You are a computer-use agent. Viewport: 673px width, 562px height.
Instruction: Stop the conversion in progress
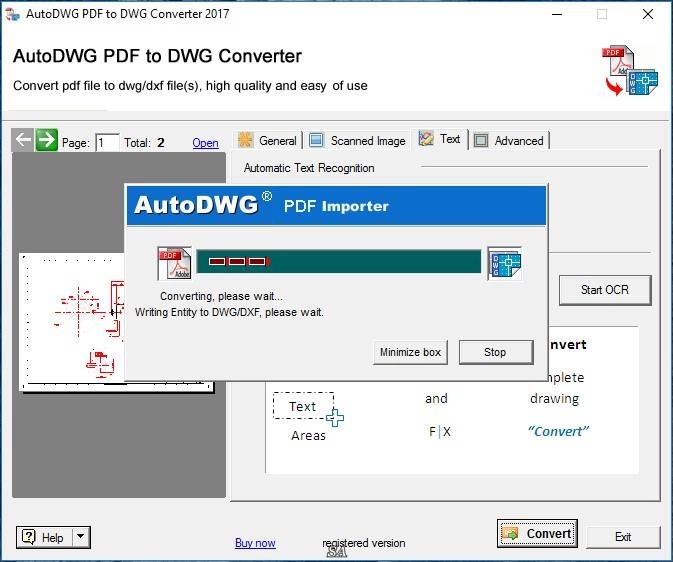point(496,352)
